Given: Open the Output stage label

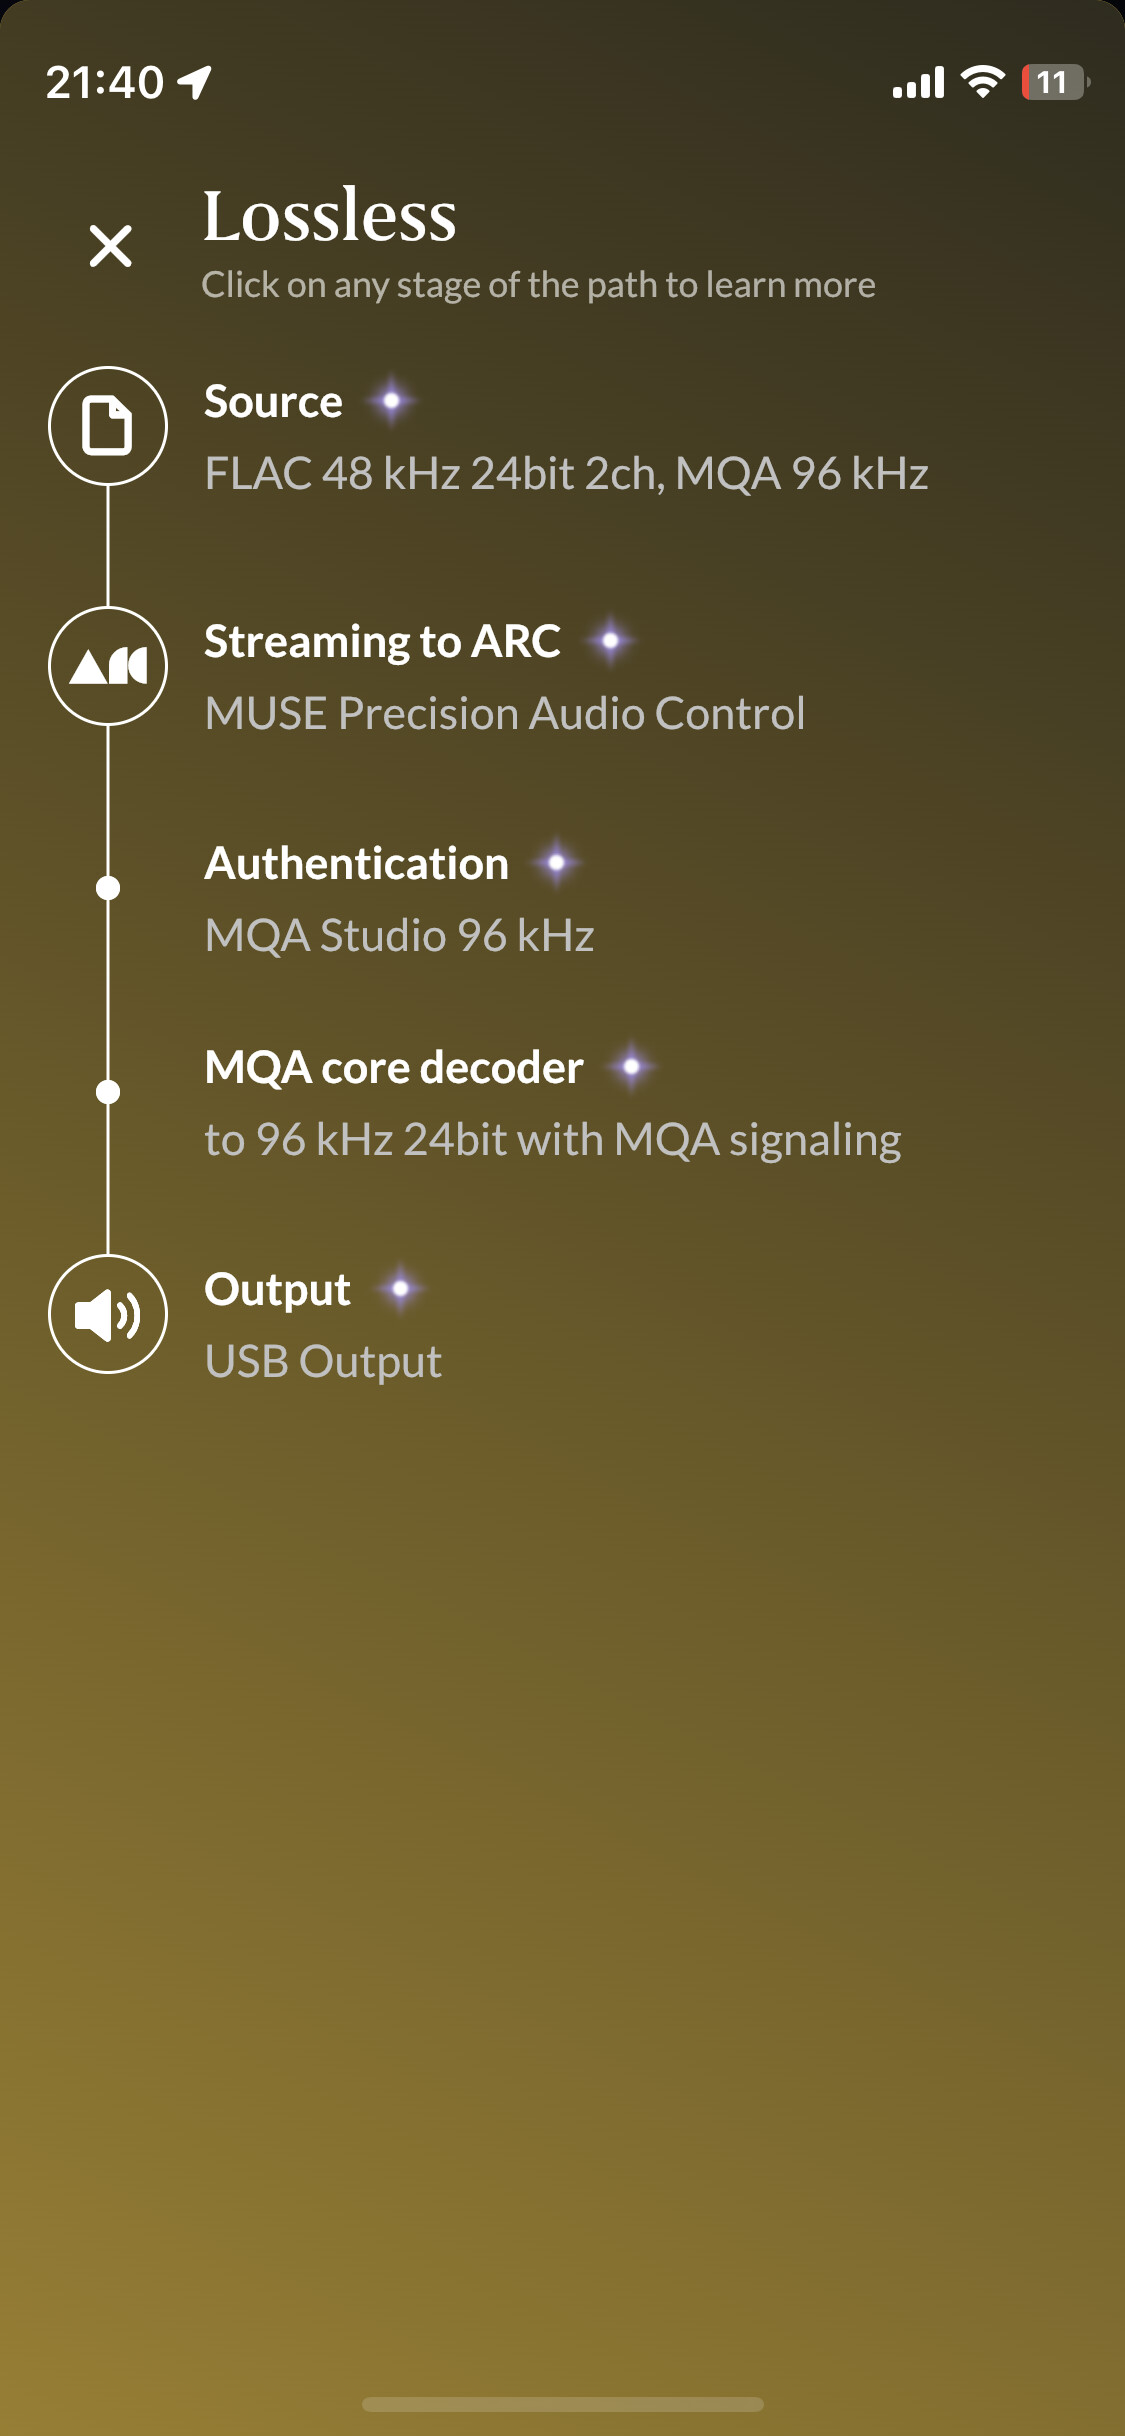Looking at the screenshot, I should pyautogui.click(x=277, y=1290).
